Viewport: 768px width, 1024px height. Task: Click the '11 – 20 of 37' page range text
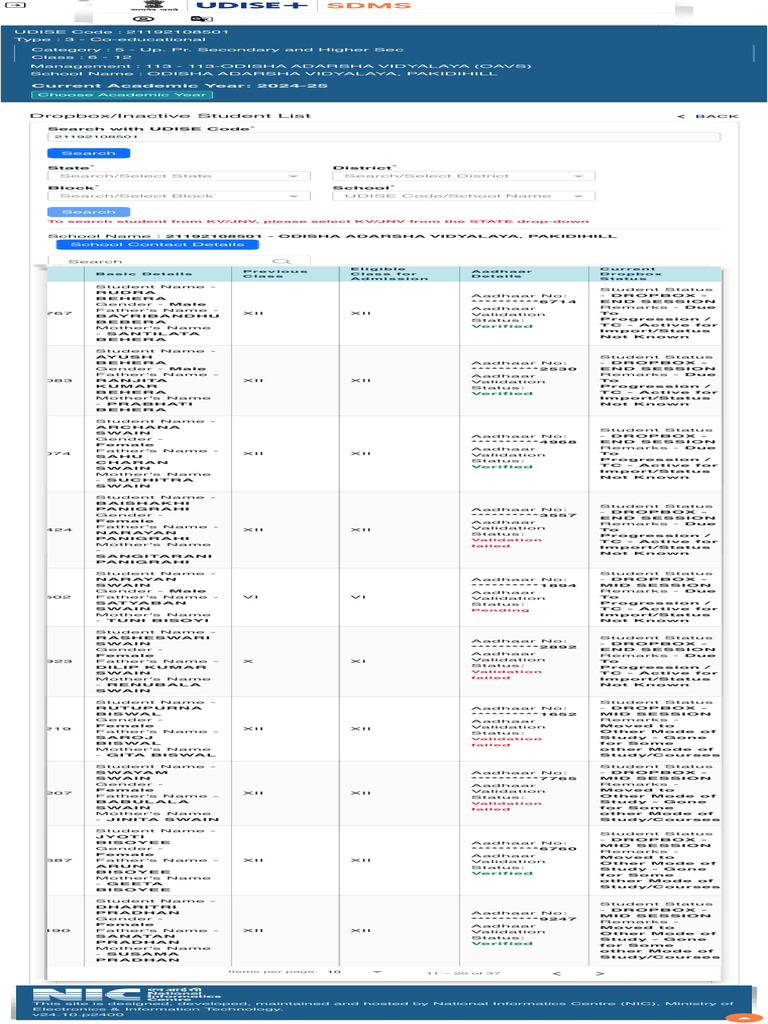[464, 973]
